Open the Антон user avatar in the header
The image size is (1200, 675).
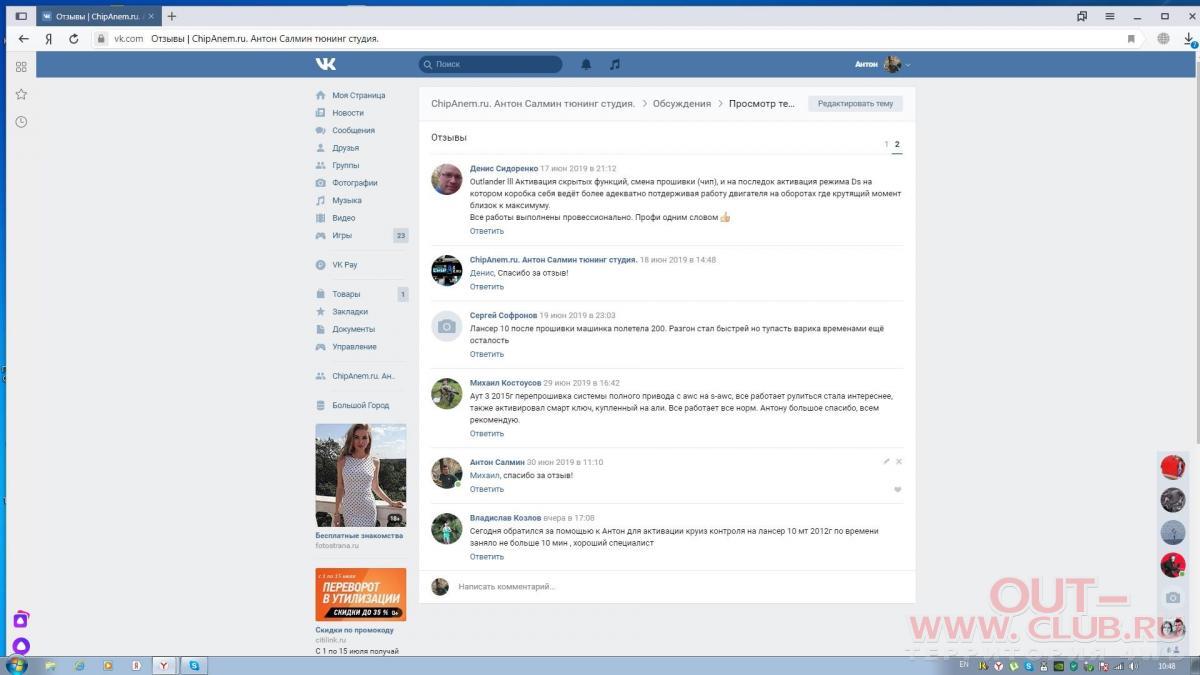click(892, 64)
